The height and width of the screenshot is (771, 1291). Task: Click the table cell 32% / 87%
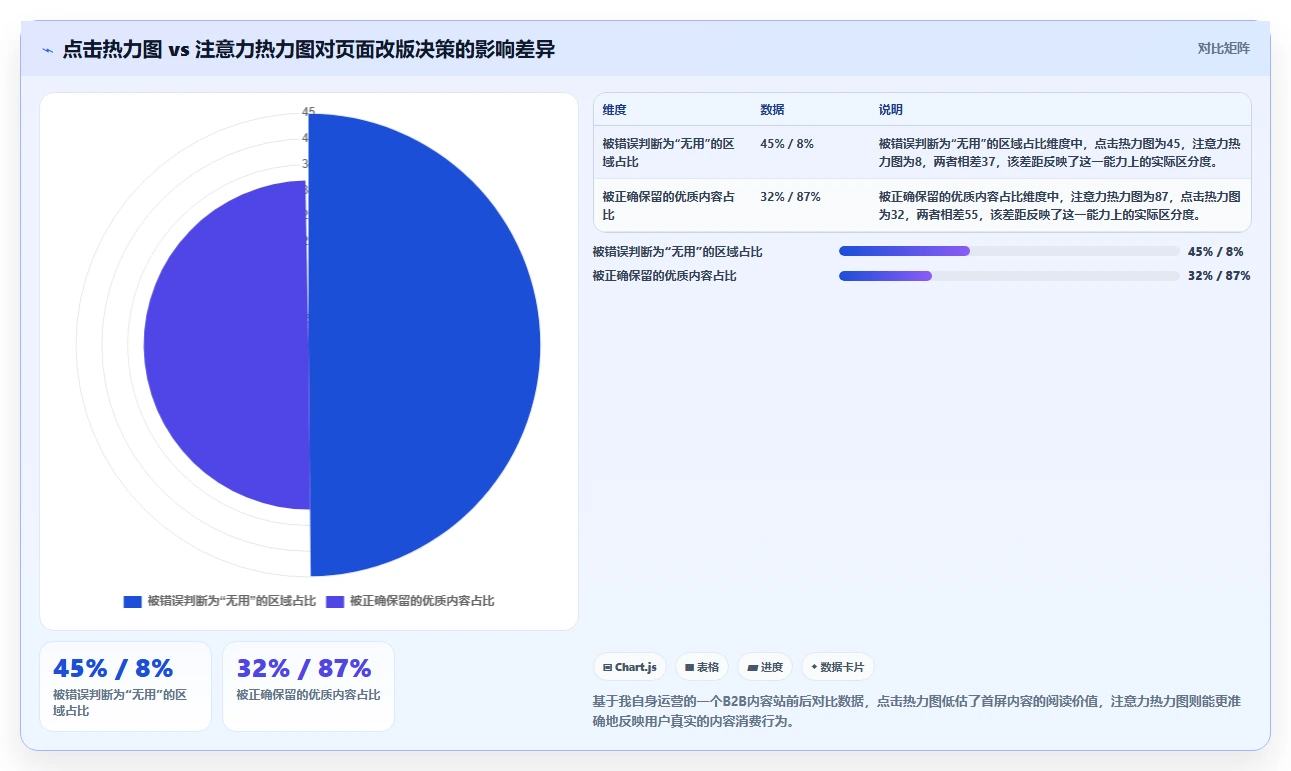[790, 197]
